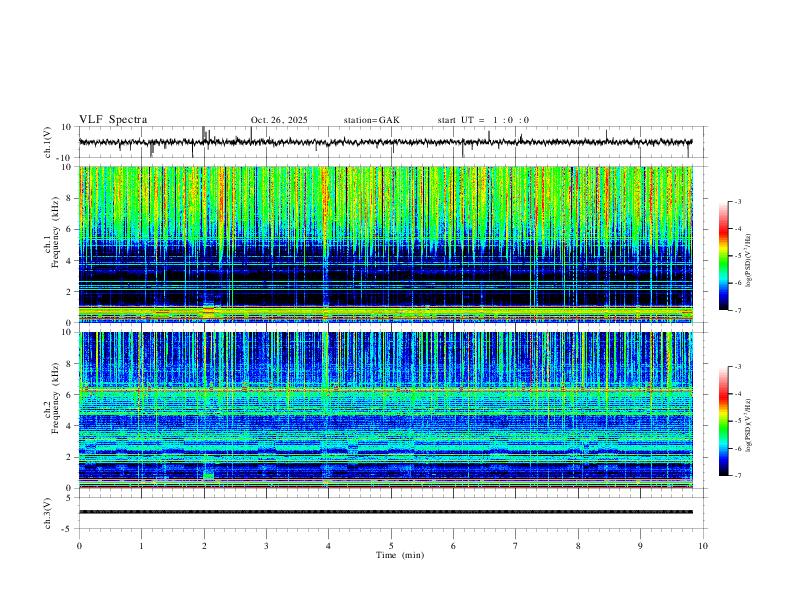Viewport: 792px width, 612px height.
Task: Click the "8" kHz tick on ch.1 spectrogram axis
Action: click(70, 198)
